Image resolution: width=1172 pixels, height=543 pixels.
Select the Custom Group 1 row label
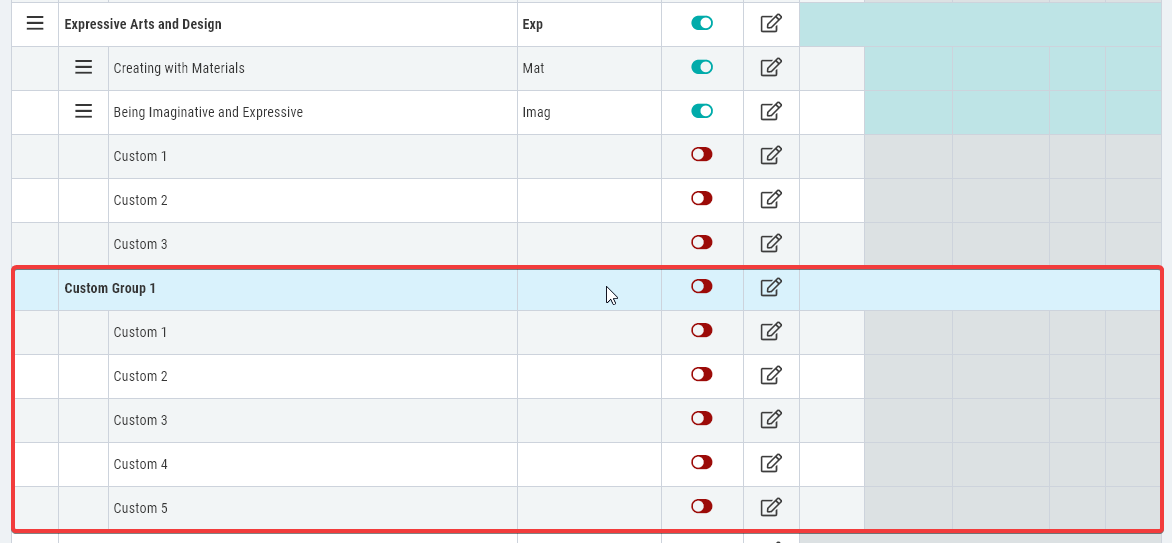(x=110, y=288)
